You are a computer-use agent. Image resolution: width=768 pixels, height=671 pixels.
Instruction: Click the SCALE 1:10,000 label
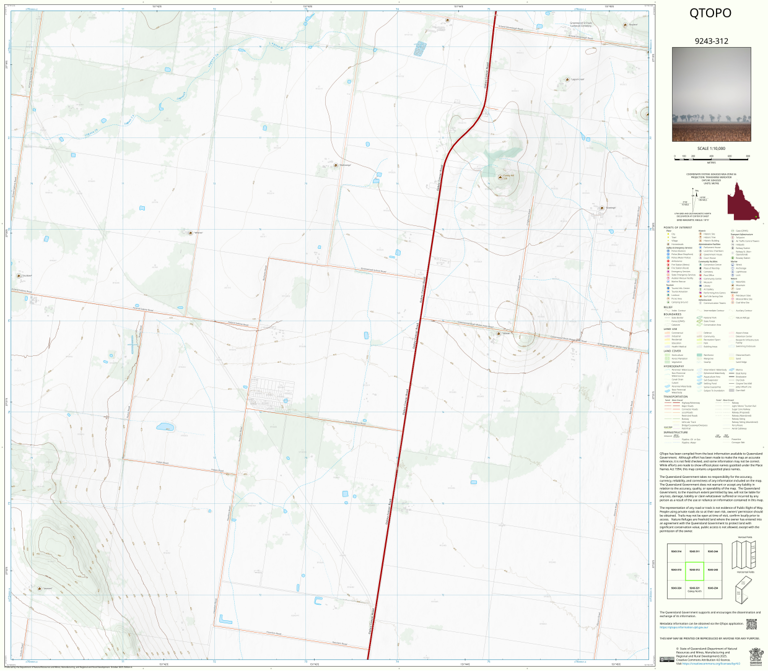(711, 148)
